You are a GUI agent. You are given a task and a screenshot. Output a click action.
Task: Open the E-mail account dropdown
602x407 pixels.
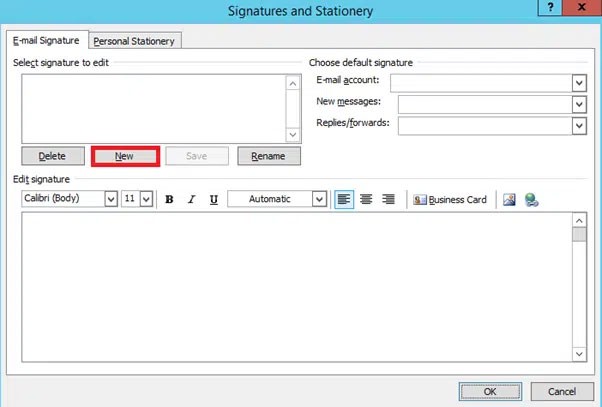click(578, 82)
